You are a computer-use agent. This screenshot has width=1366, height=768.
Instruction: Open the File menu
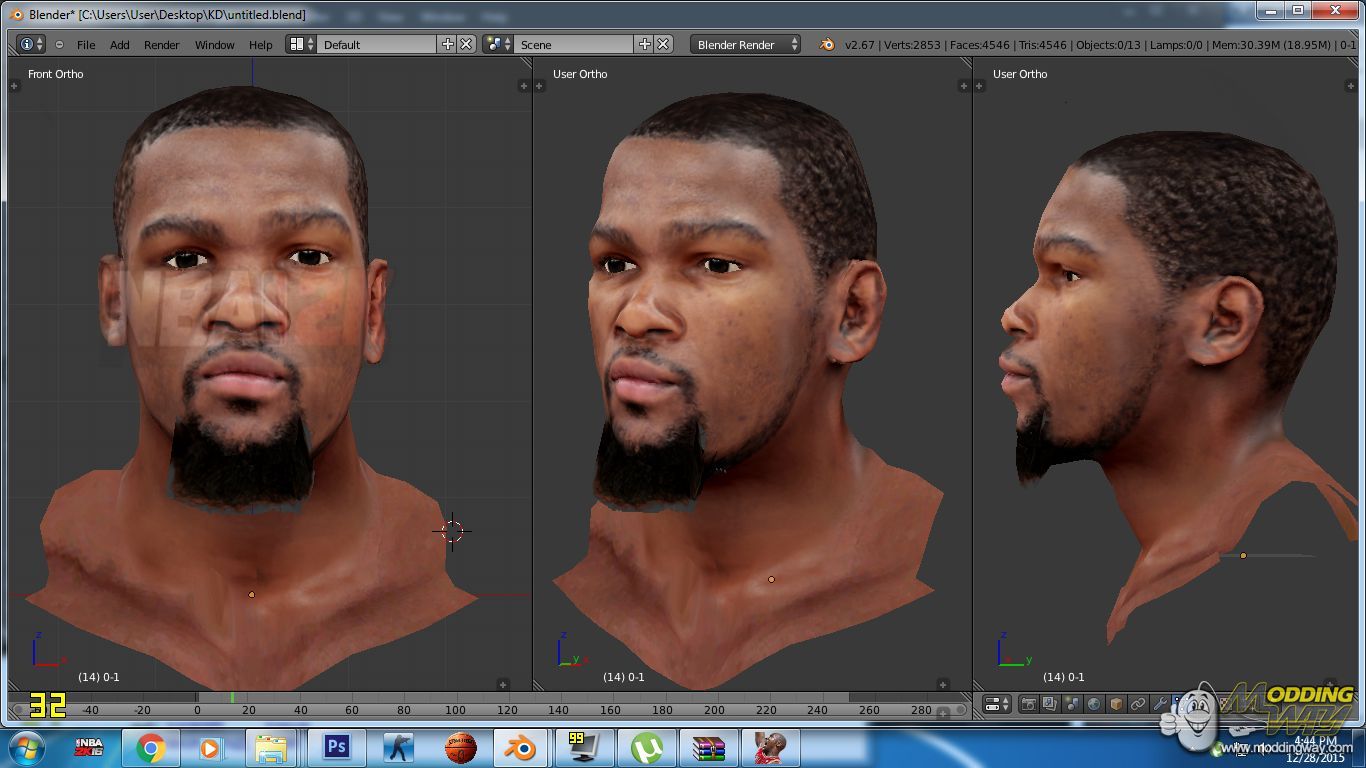tap(86, 45)
